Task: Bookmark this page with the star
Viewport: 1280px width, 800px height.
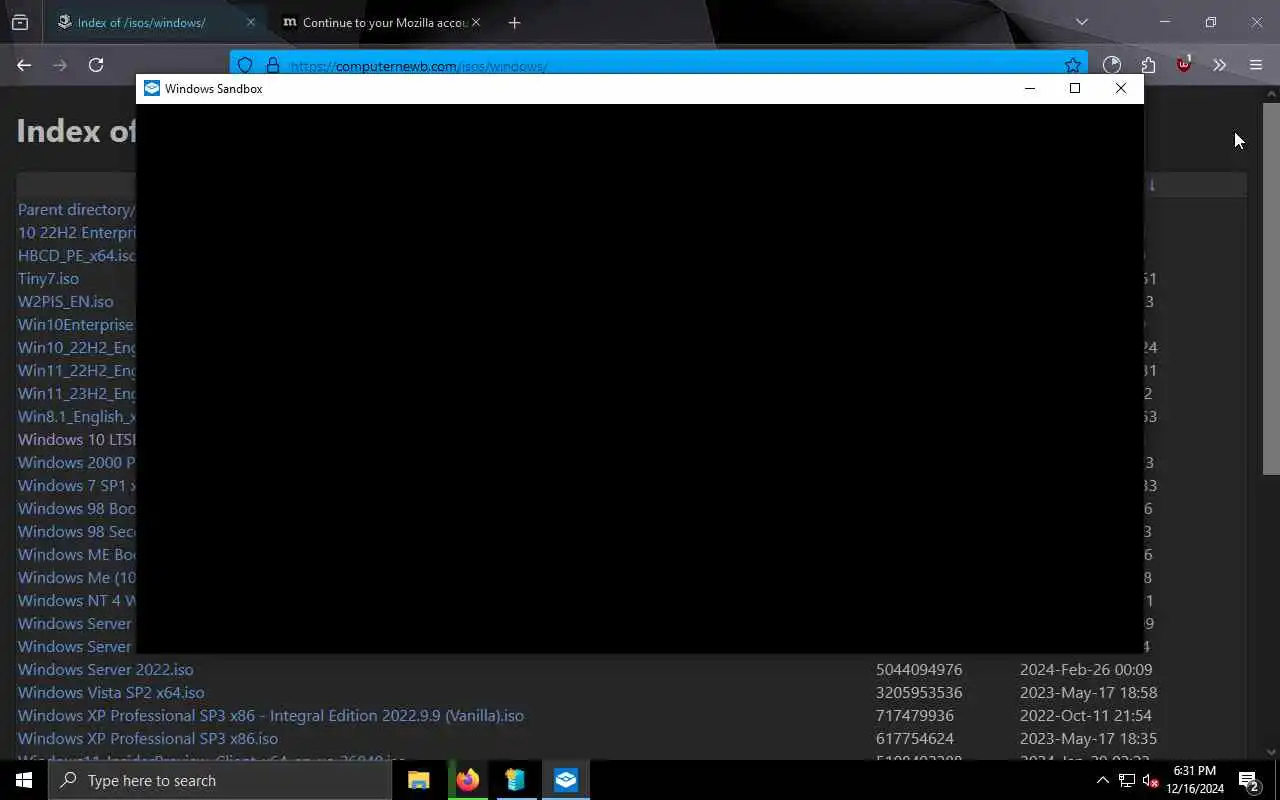Action: coord(1072,65)
